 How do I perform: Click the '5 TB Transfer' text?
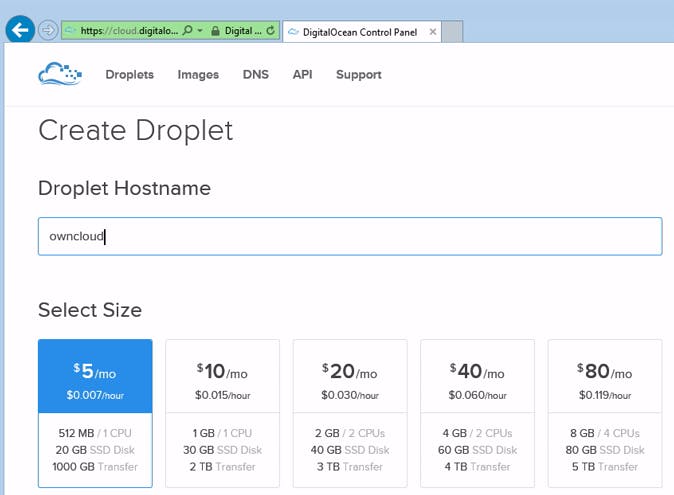coord(605,467)
